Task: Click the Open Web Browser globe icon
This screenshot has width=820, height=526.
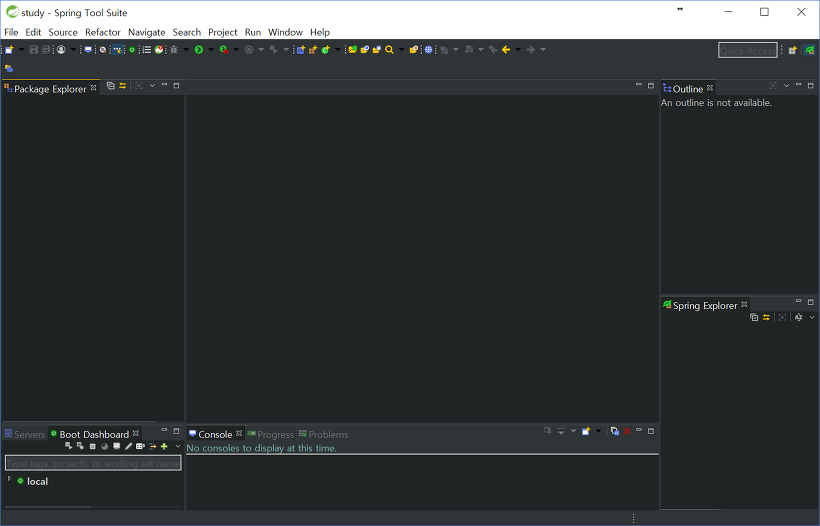Action: pos(428,50)
